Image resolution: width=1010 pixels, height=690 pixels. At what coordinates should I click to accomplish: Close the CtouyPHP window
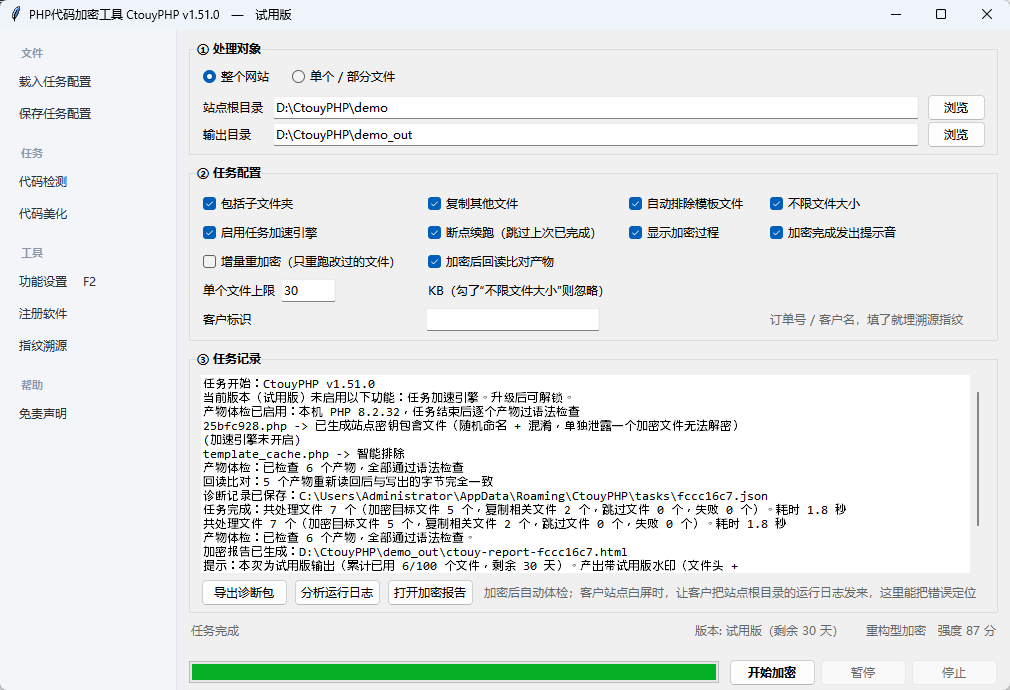tap(987, 14)
